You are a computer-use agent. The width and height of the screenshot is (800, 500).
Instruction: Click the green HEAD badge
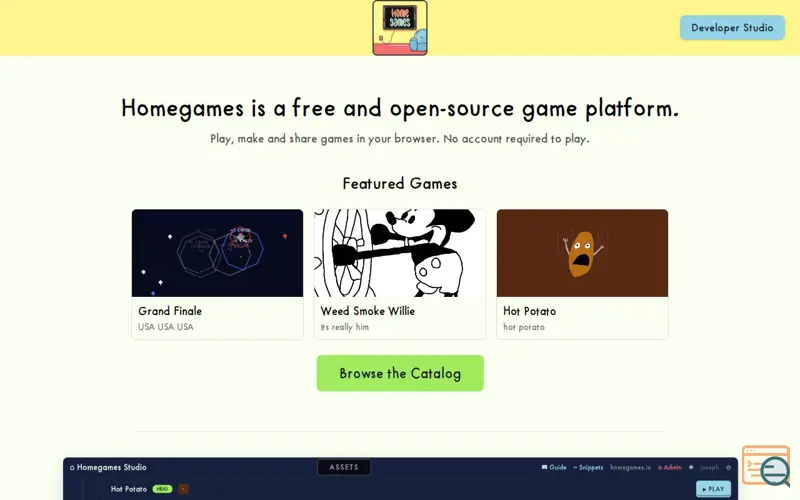[162, 489]
